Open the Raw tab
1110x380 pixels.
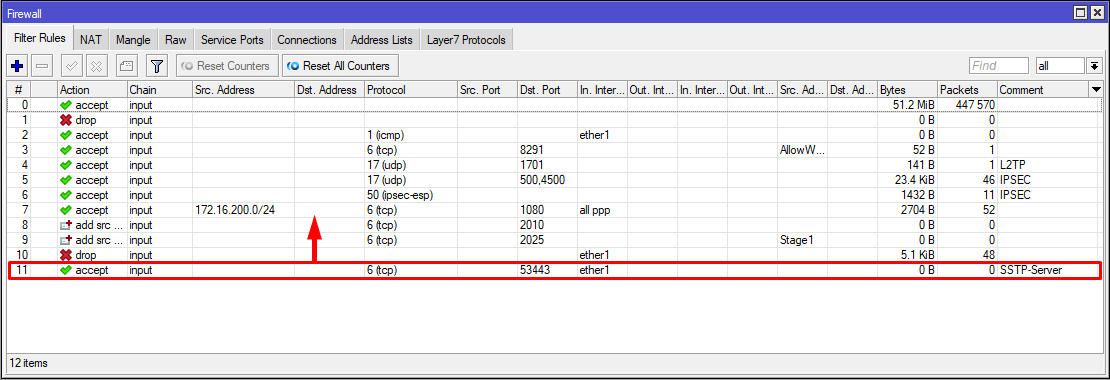tap(176, 40)
